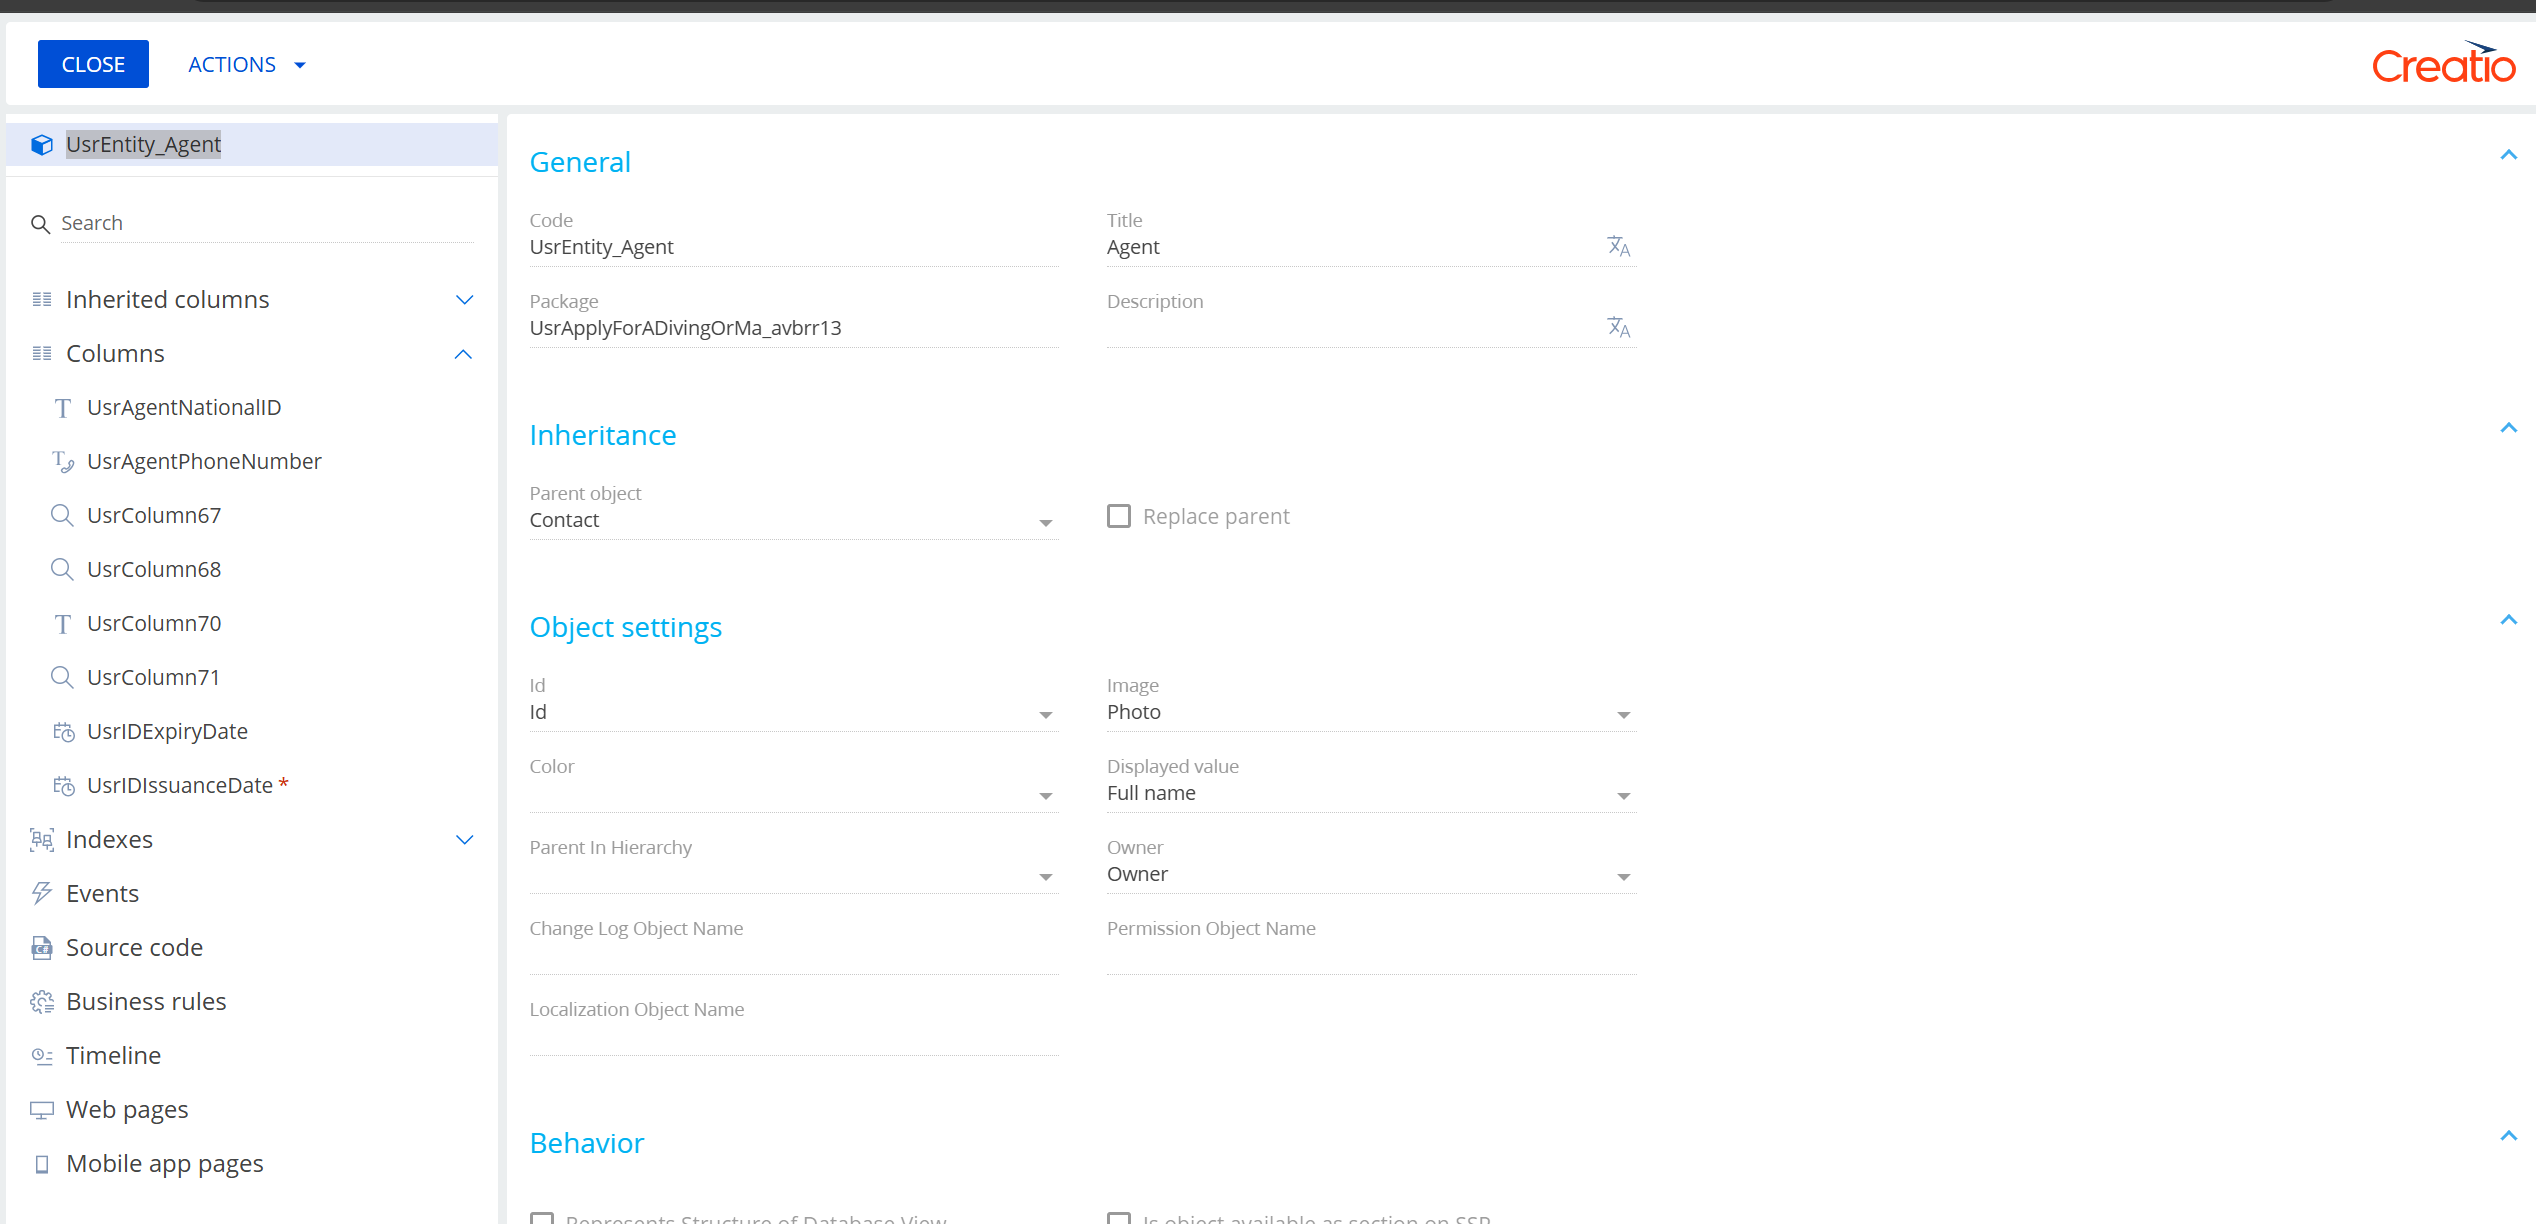Click the Search input field

point(267,224)
